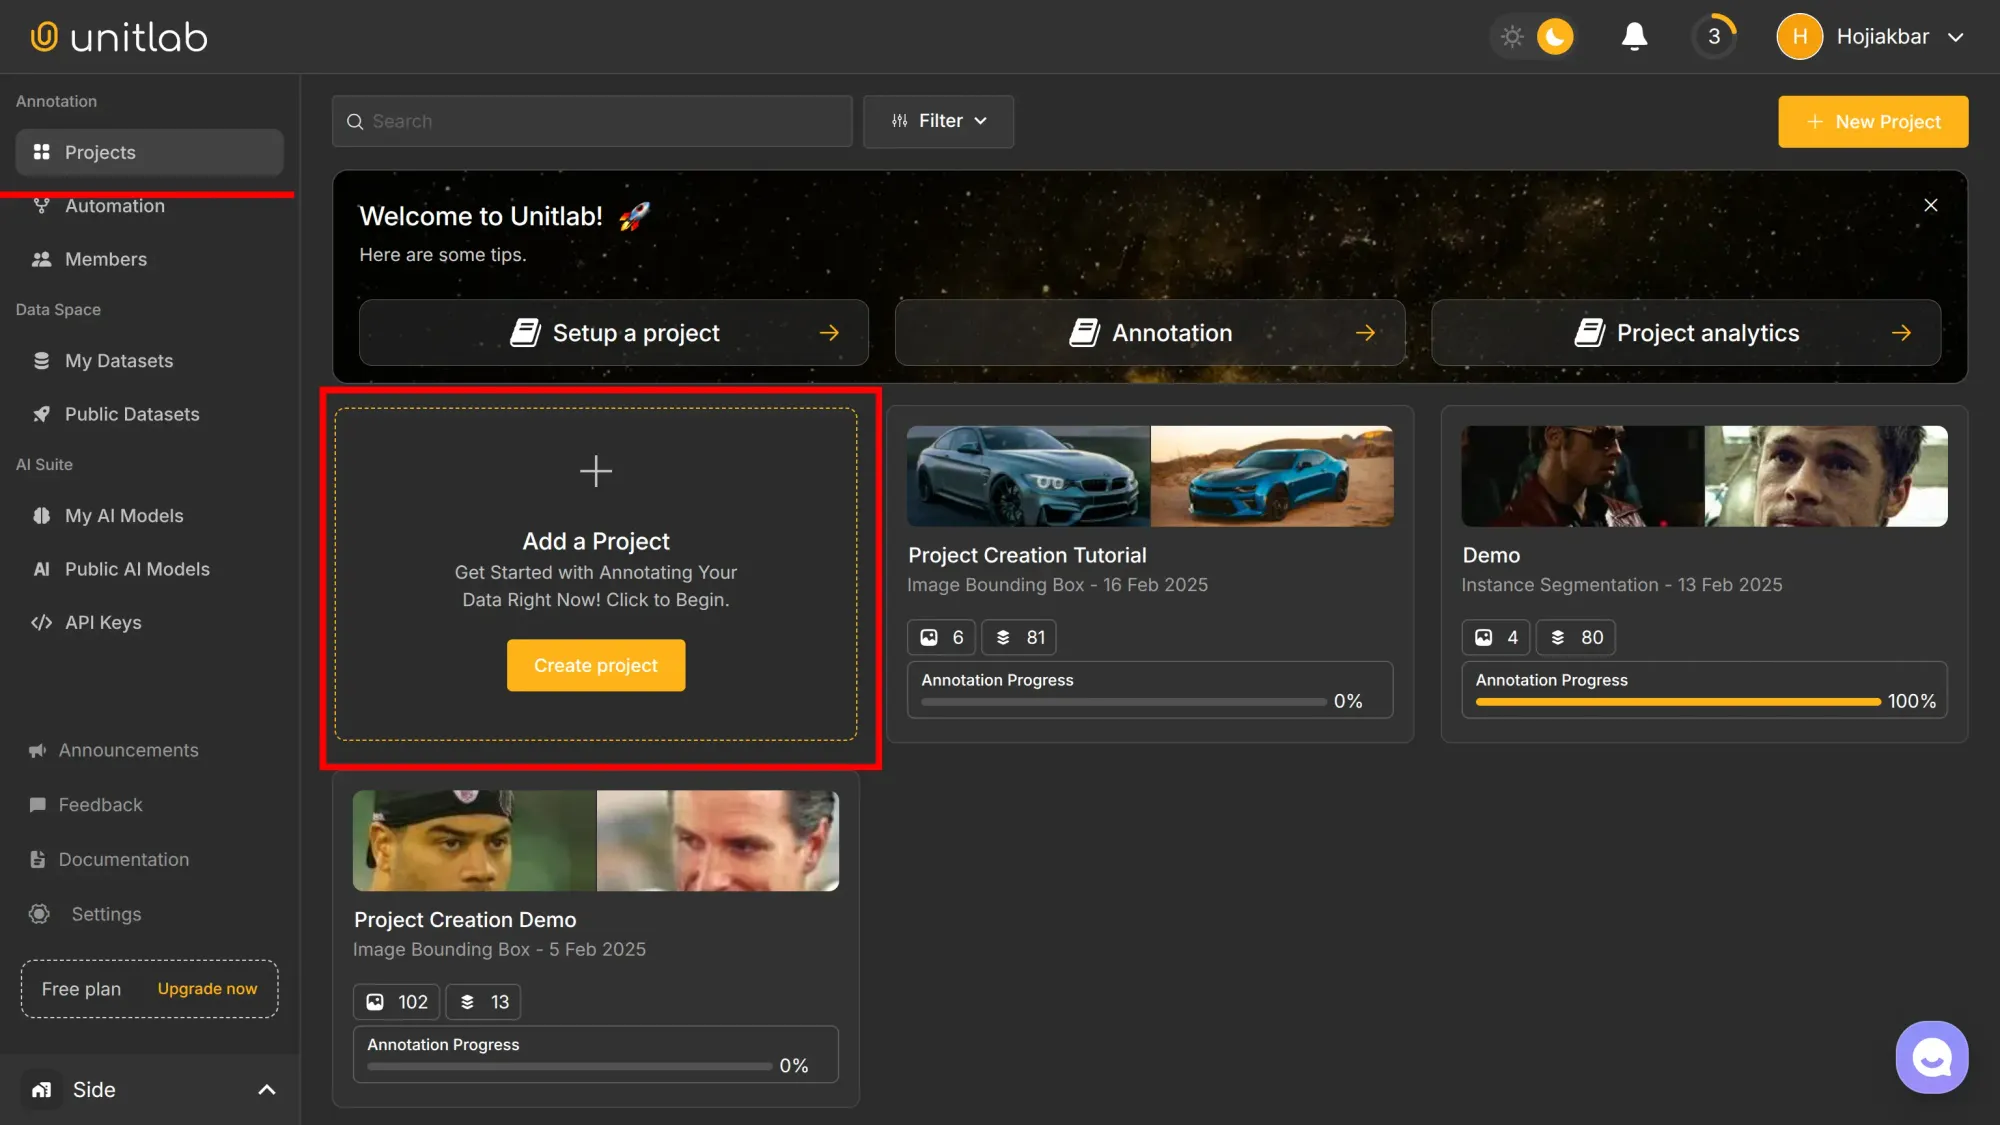Viewport: 2000px width, 1125px height.
Task: Open the Documentation page
Action: [125, 859]
